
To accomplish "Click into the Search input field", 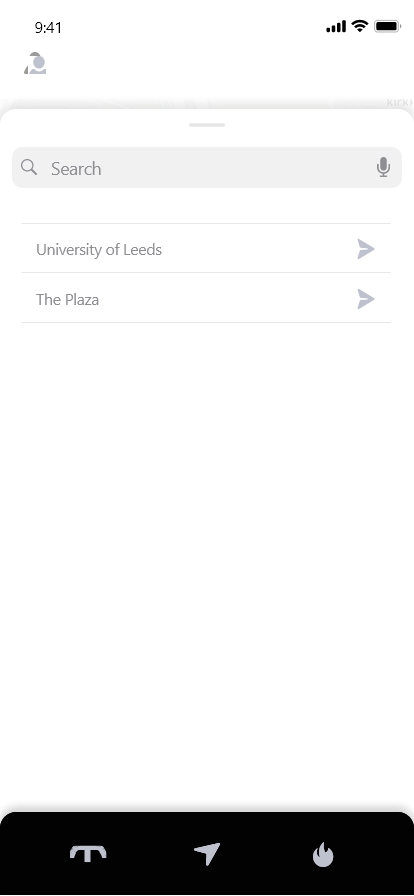I will 207,167.
